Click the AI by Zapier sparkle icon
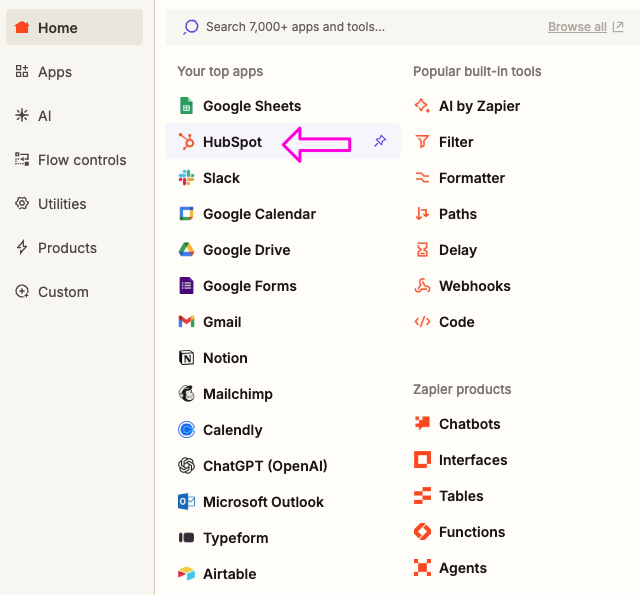Image resolution: width=640 pixels, height=595 pixels. pyautogui.click(x=422, y=106)
